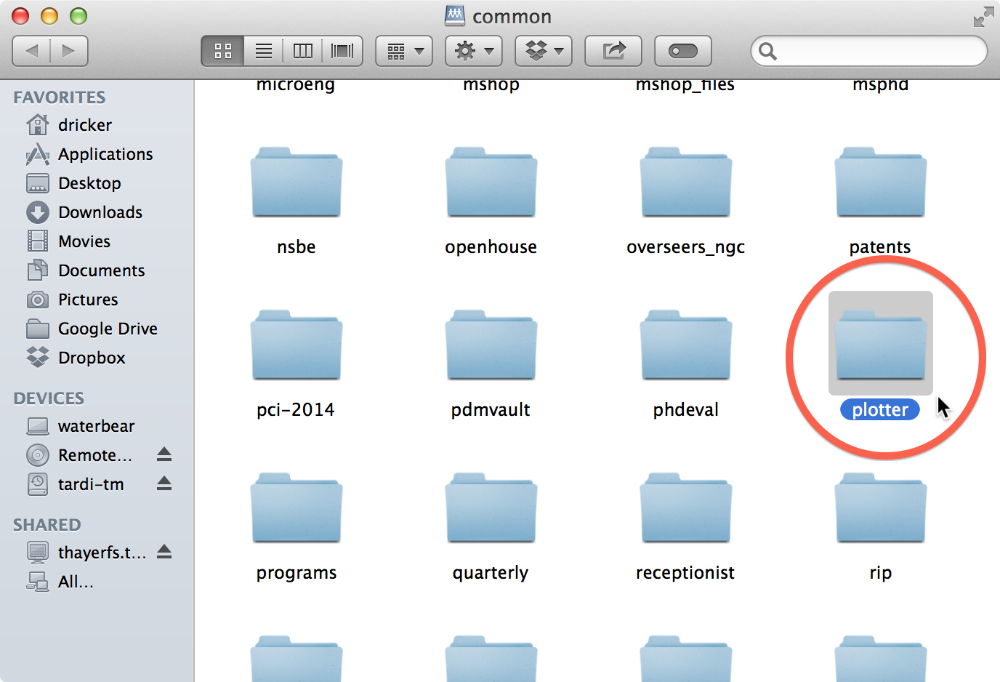
Task: Select the programs folder icon
Action: click(x=296, y=508)
